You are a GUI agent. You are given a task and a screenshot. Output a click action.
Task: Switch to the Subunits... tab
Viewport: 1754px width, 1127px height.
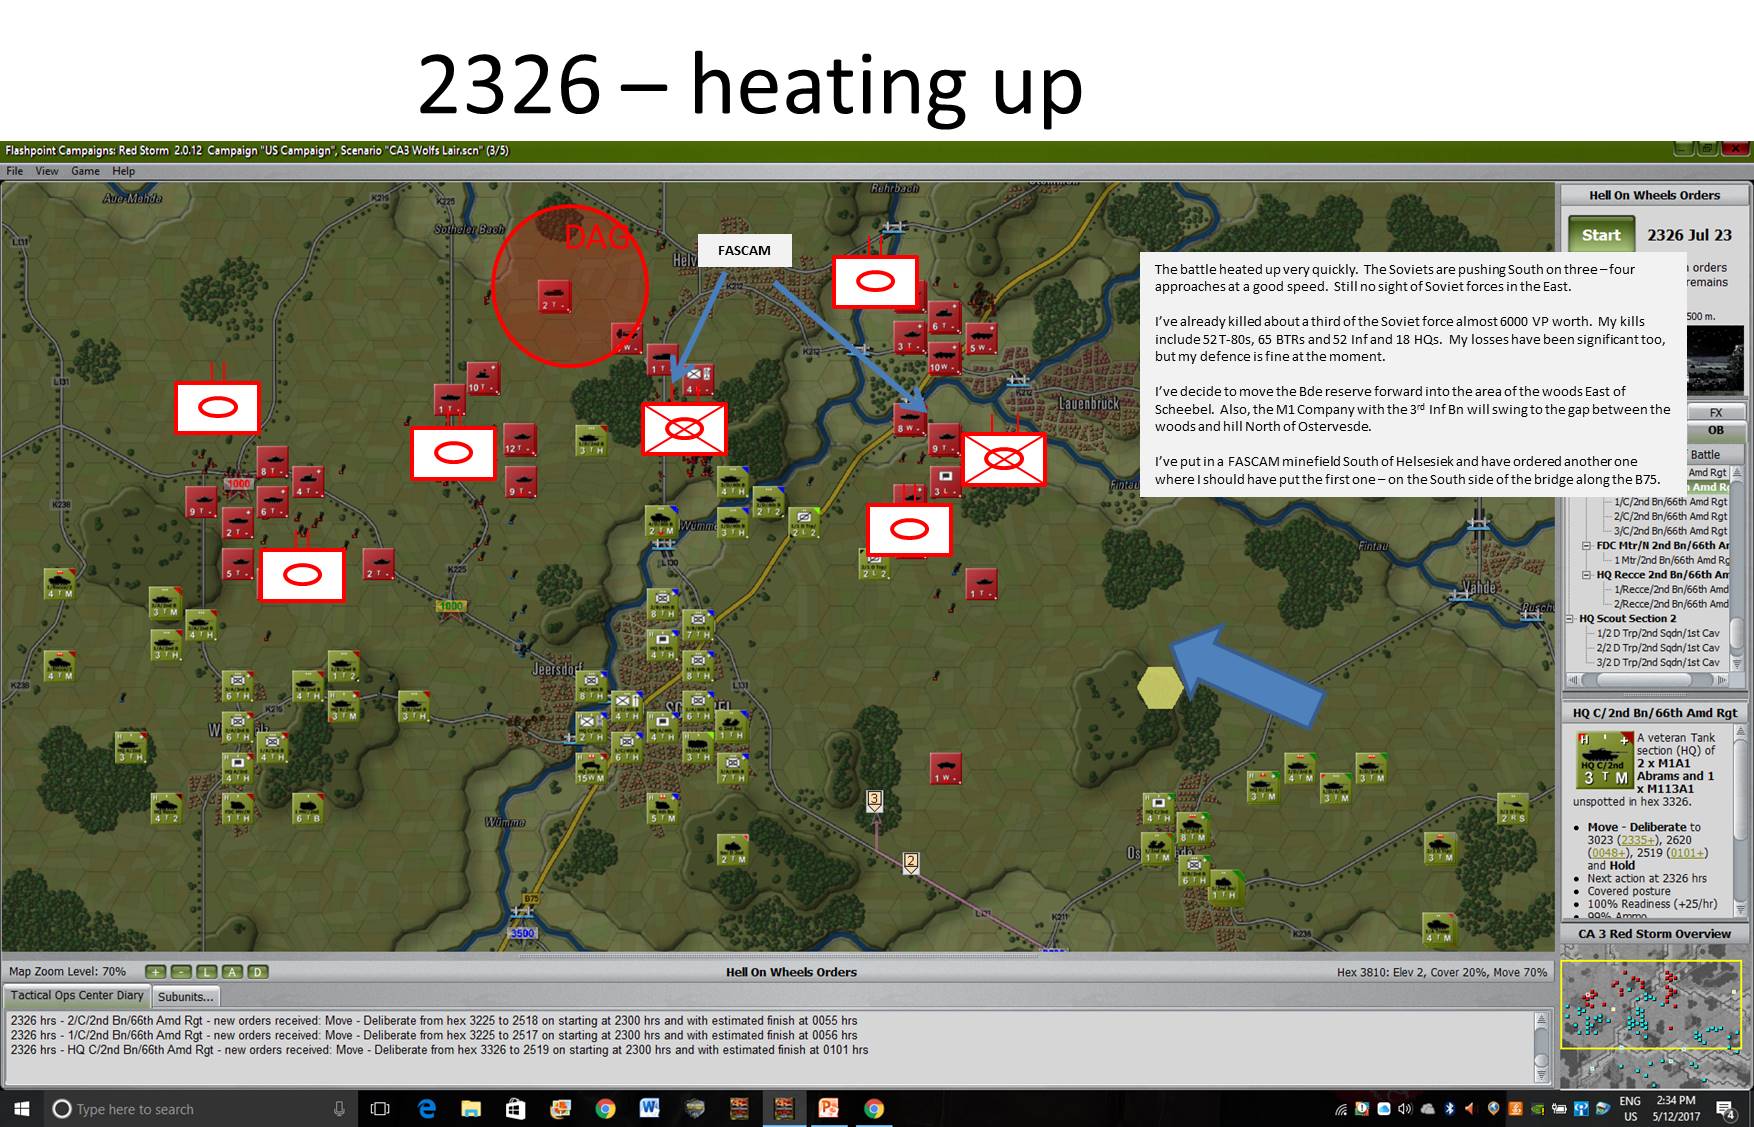pos(185,997)
